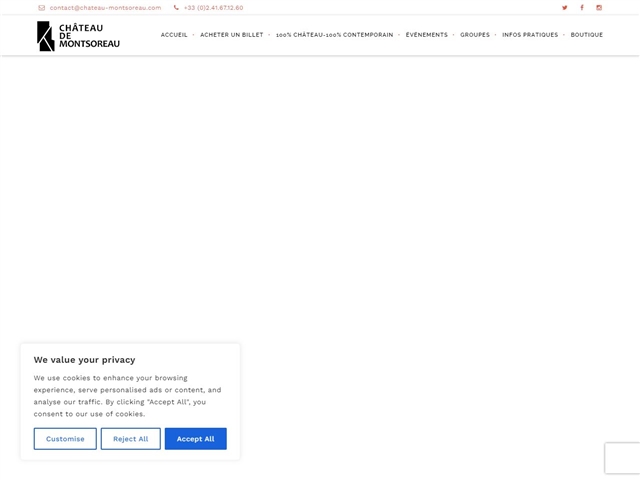Open the Boutique menu item

tap(587, 35)
